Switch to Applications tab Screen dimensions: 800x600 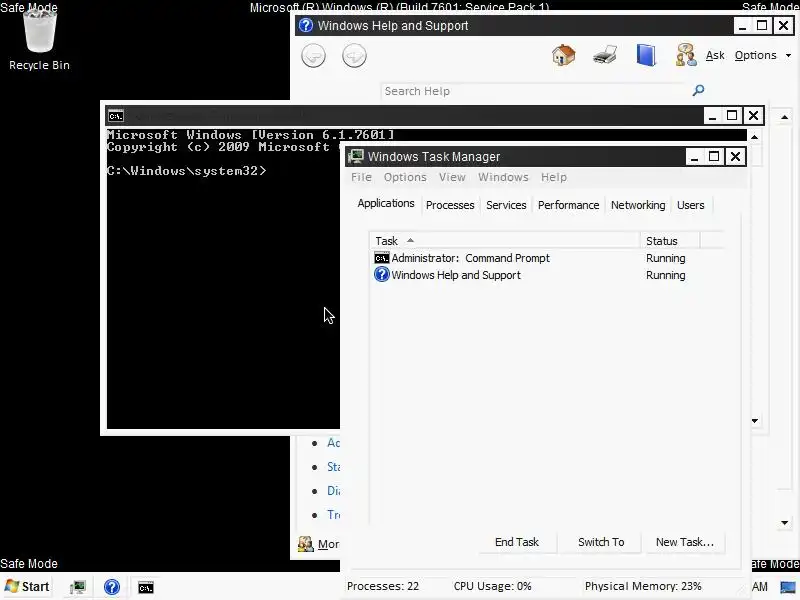tap(386, 203)
